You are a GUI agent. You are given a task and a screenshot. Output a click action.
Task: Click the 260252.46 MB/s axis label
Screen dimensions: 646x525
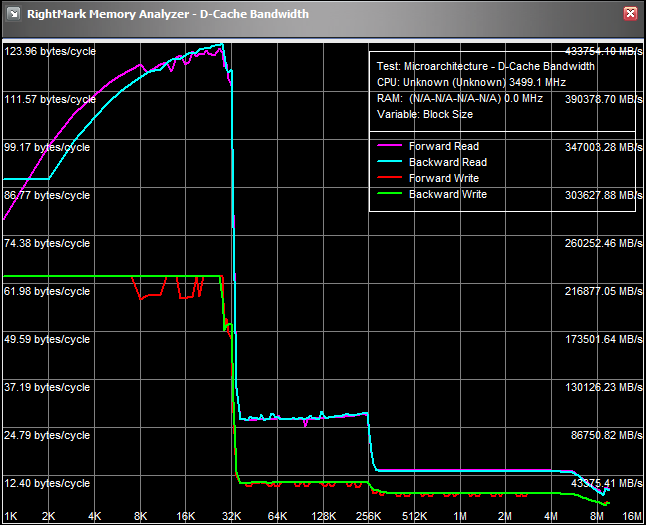604,244
